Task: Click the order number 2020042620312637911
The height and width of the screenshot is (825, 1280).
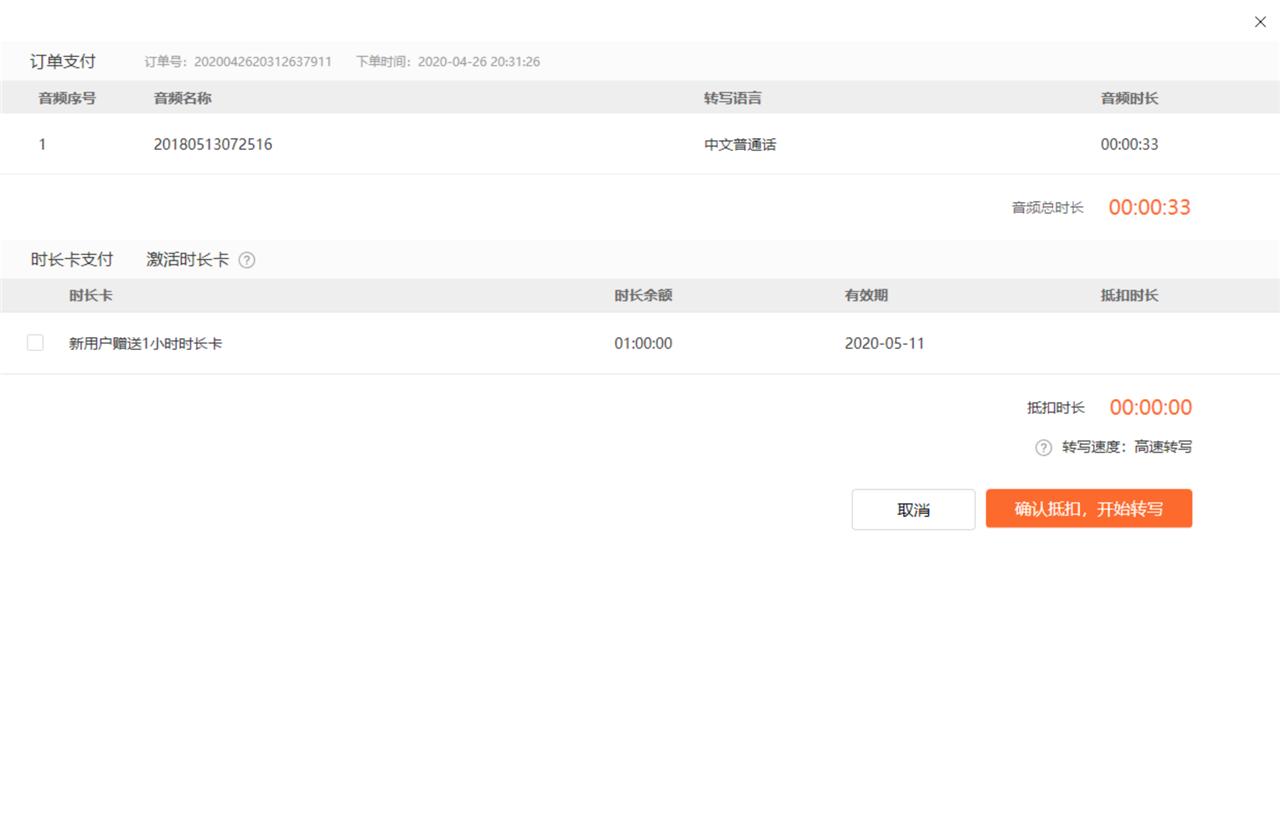Action: (x=262, y=61)
